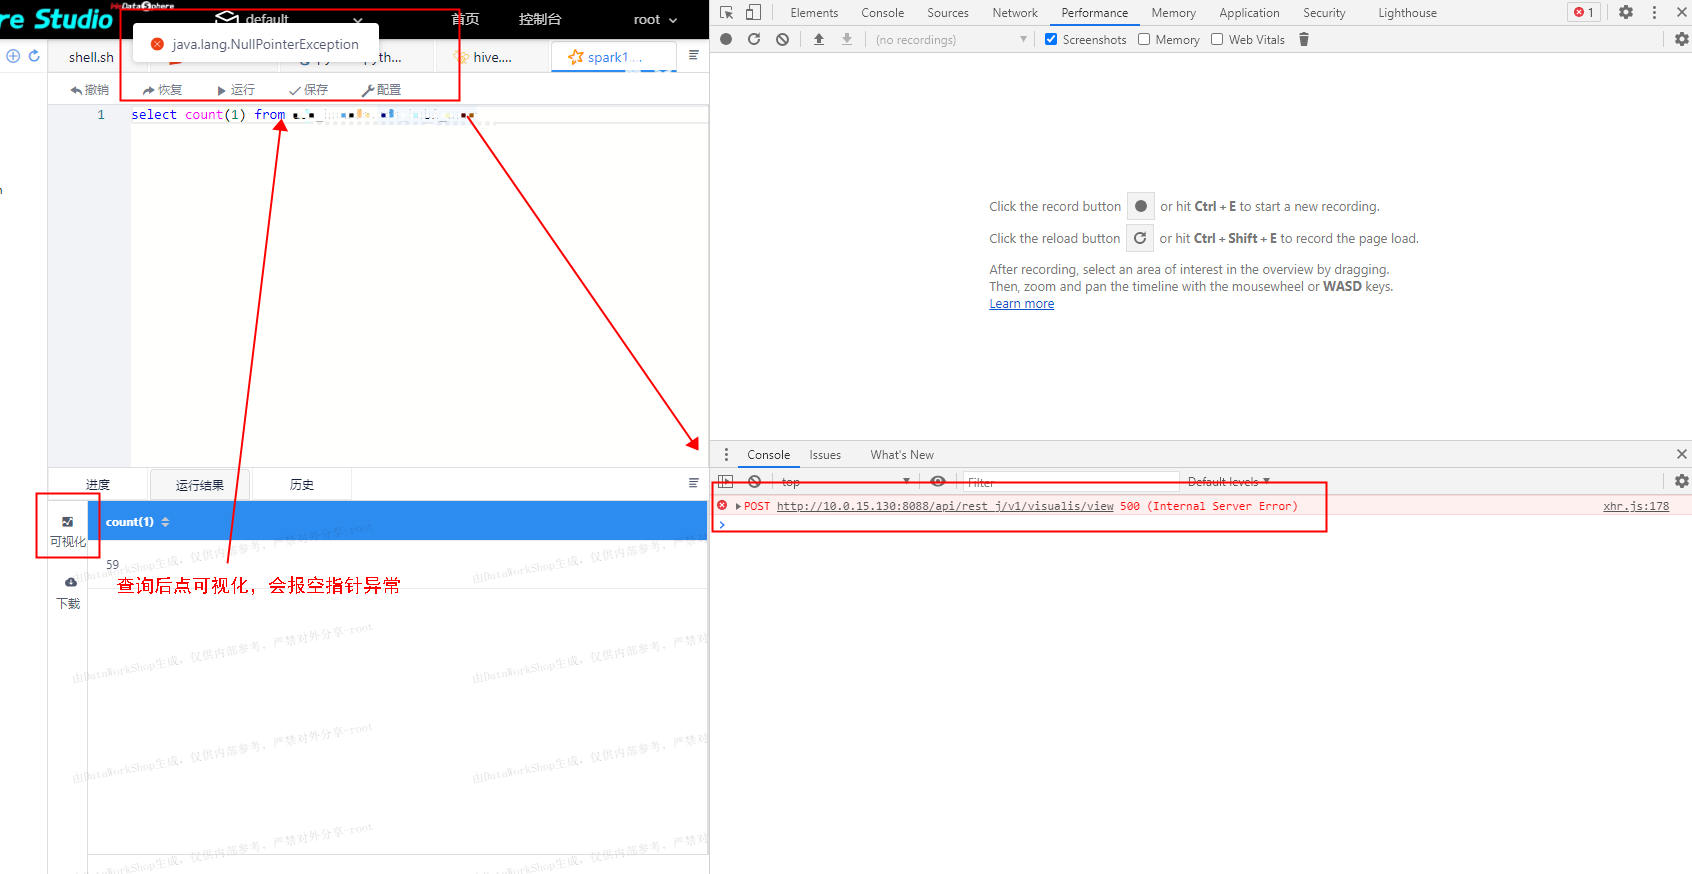Select the DevTools inspect element tool

click(x=726, y=12)
